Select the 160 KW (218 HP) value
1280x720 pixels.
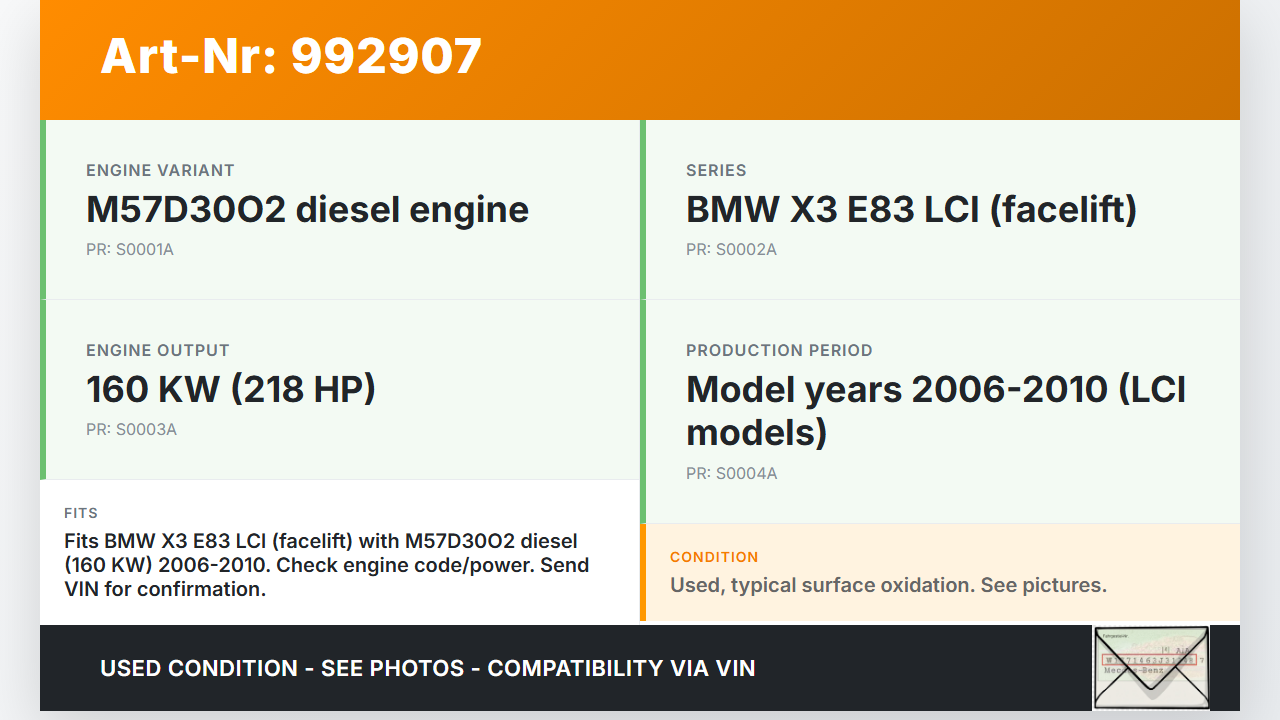tap(231, 390)
